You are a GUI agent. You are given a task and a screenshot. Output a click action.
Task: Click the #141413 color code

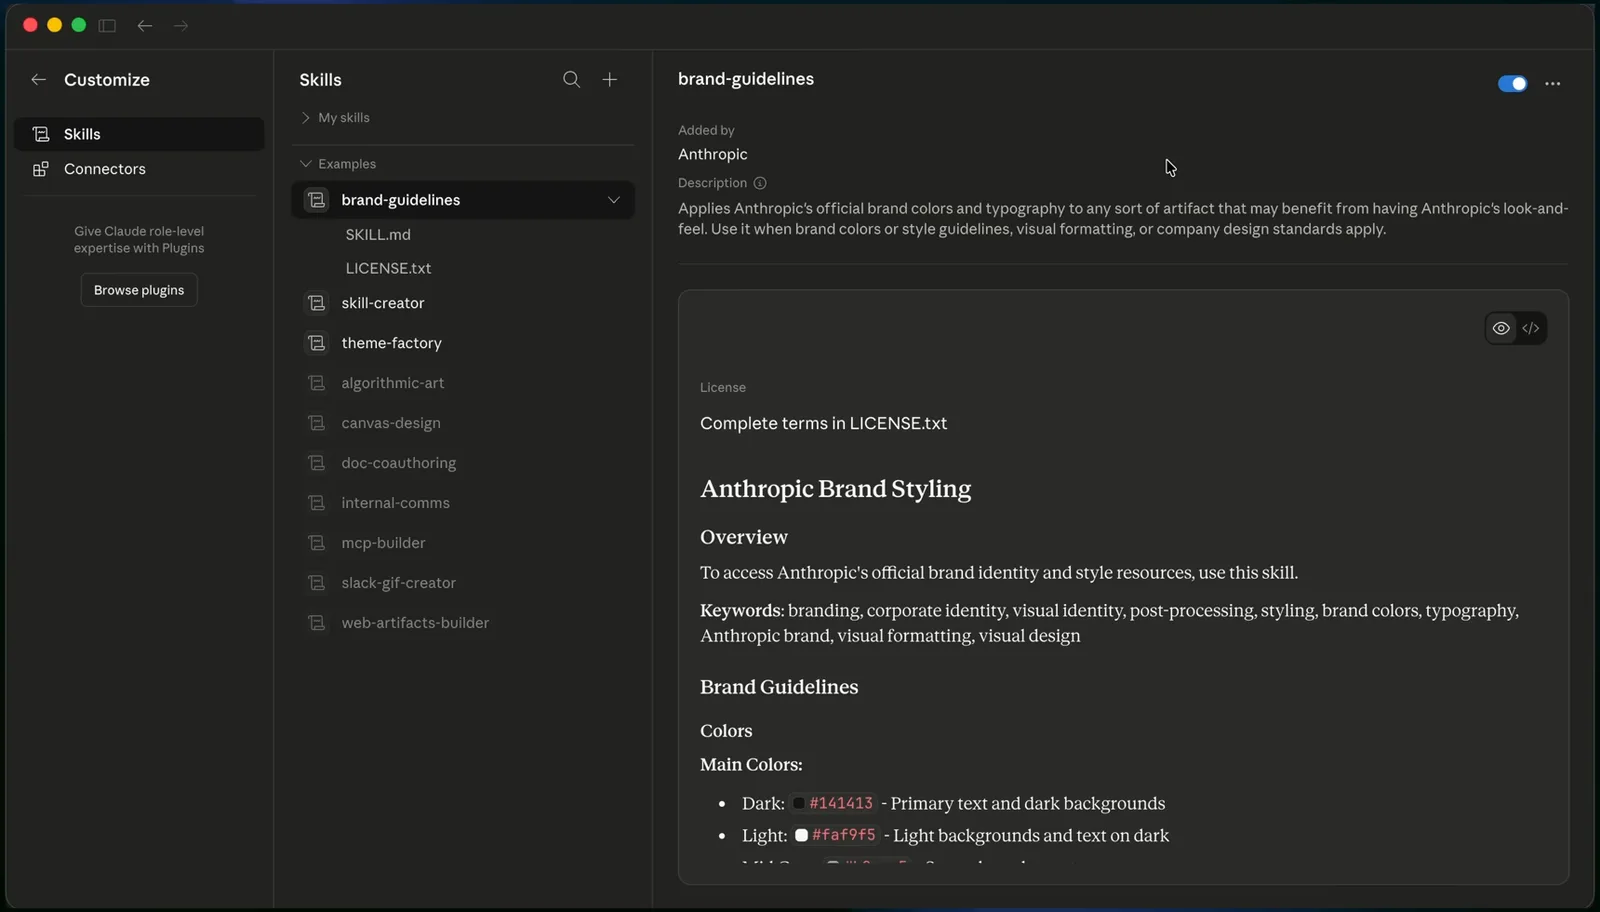(x=841, y=803)
